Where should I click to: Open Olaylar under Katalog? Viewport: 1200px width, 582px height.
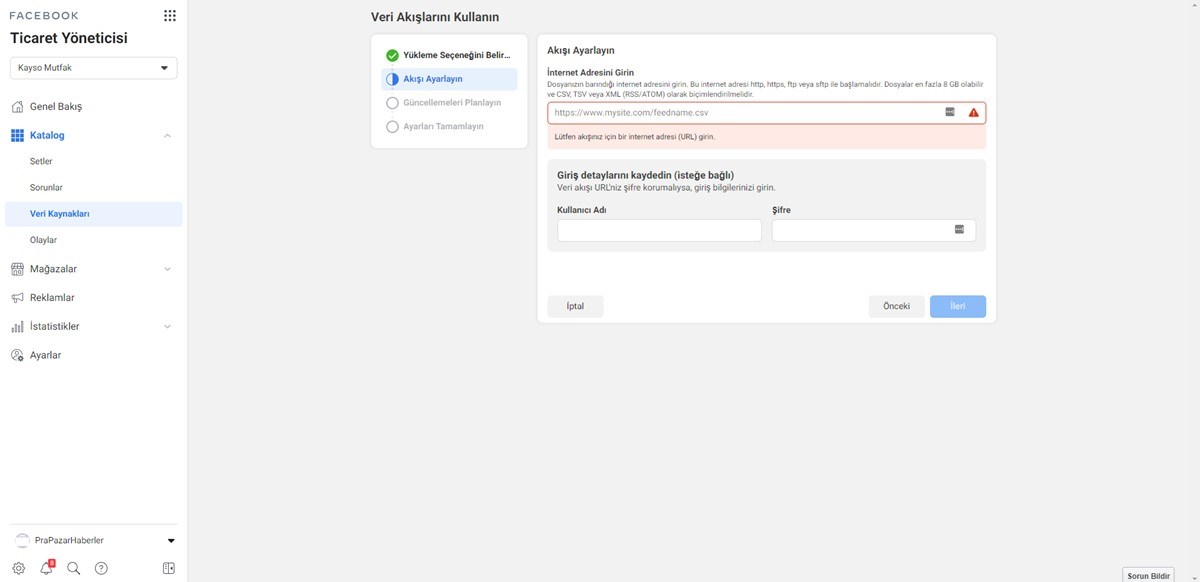tap(43, 240)
